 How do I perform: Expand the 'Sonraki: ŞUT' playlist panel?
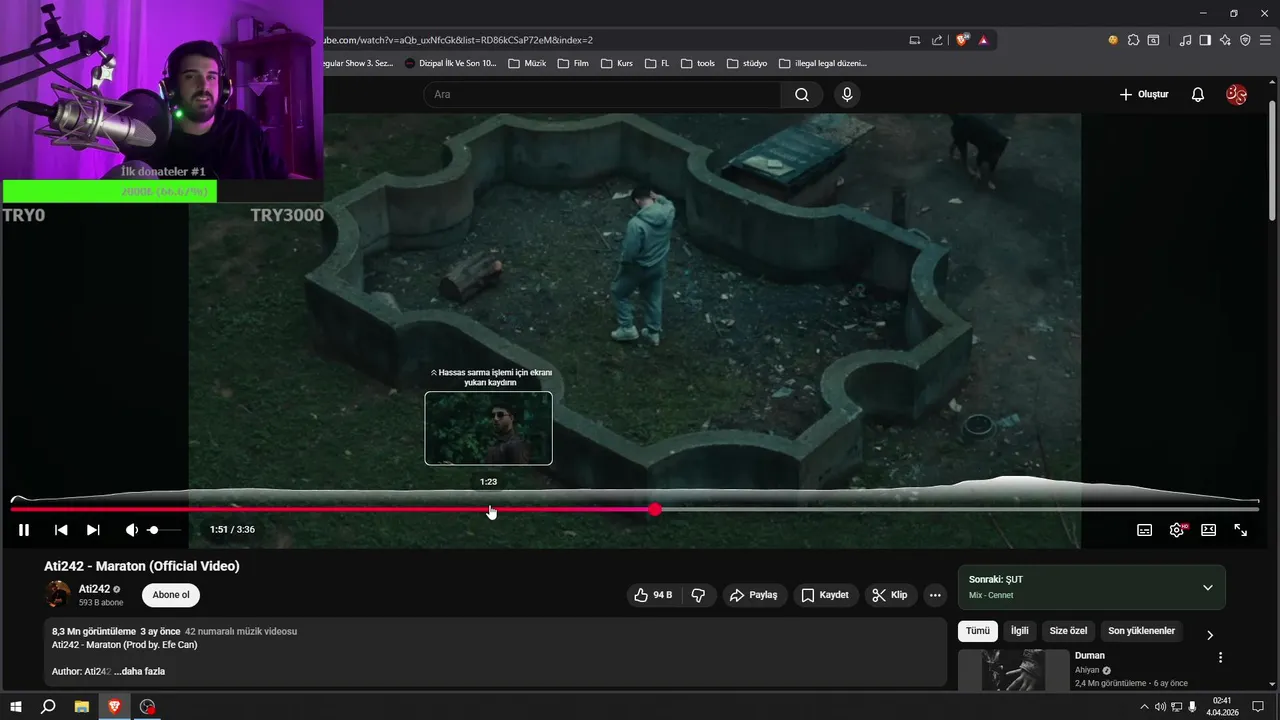click(x=1207, y=587)
